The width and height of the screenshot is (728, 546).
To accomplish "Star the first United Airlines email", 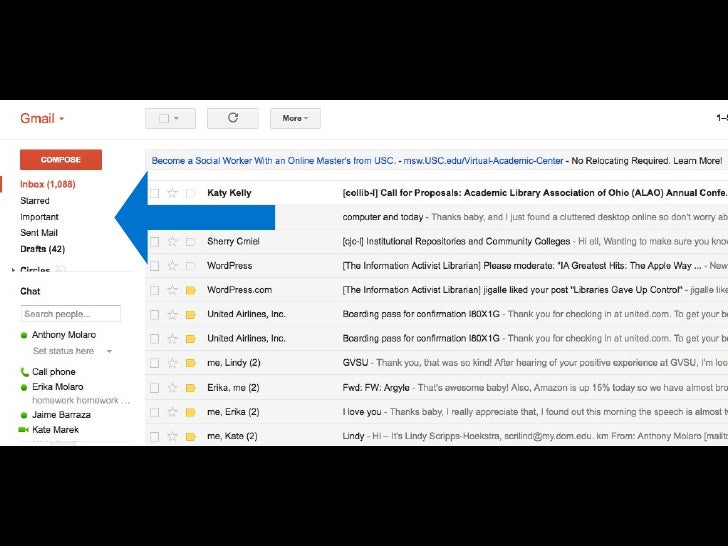I will 172,314.
